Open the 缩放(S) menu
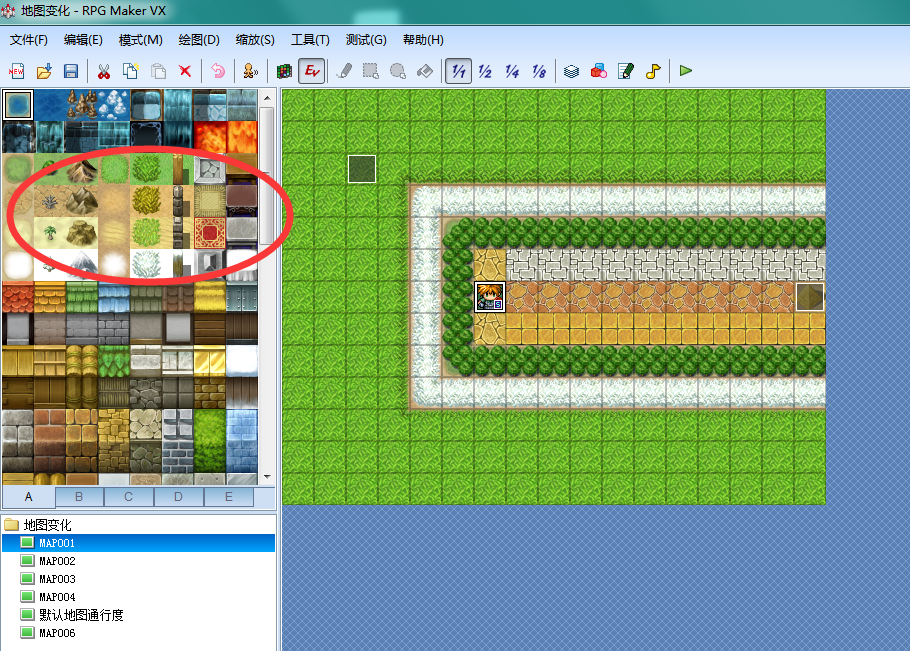The height and width of the screenshot is (651, 910). (255, 40)
